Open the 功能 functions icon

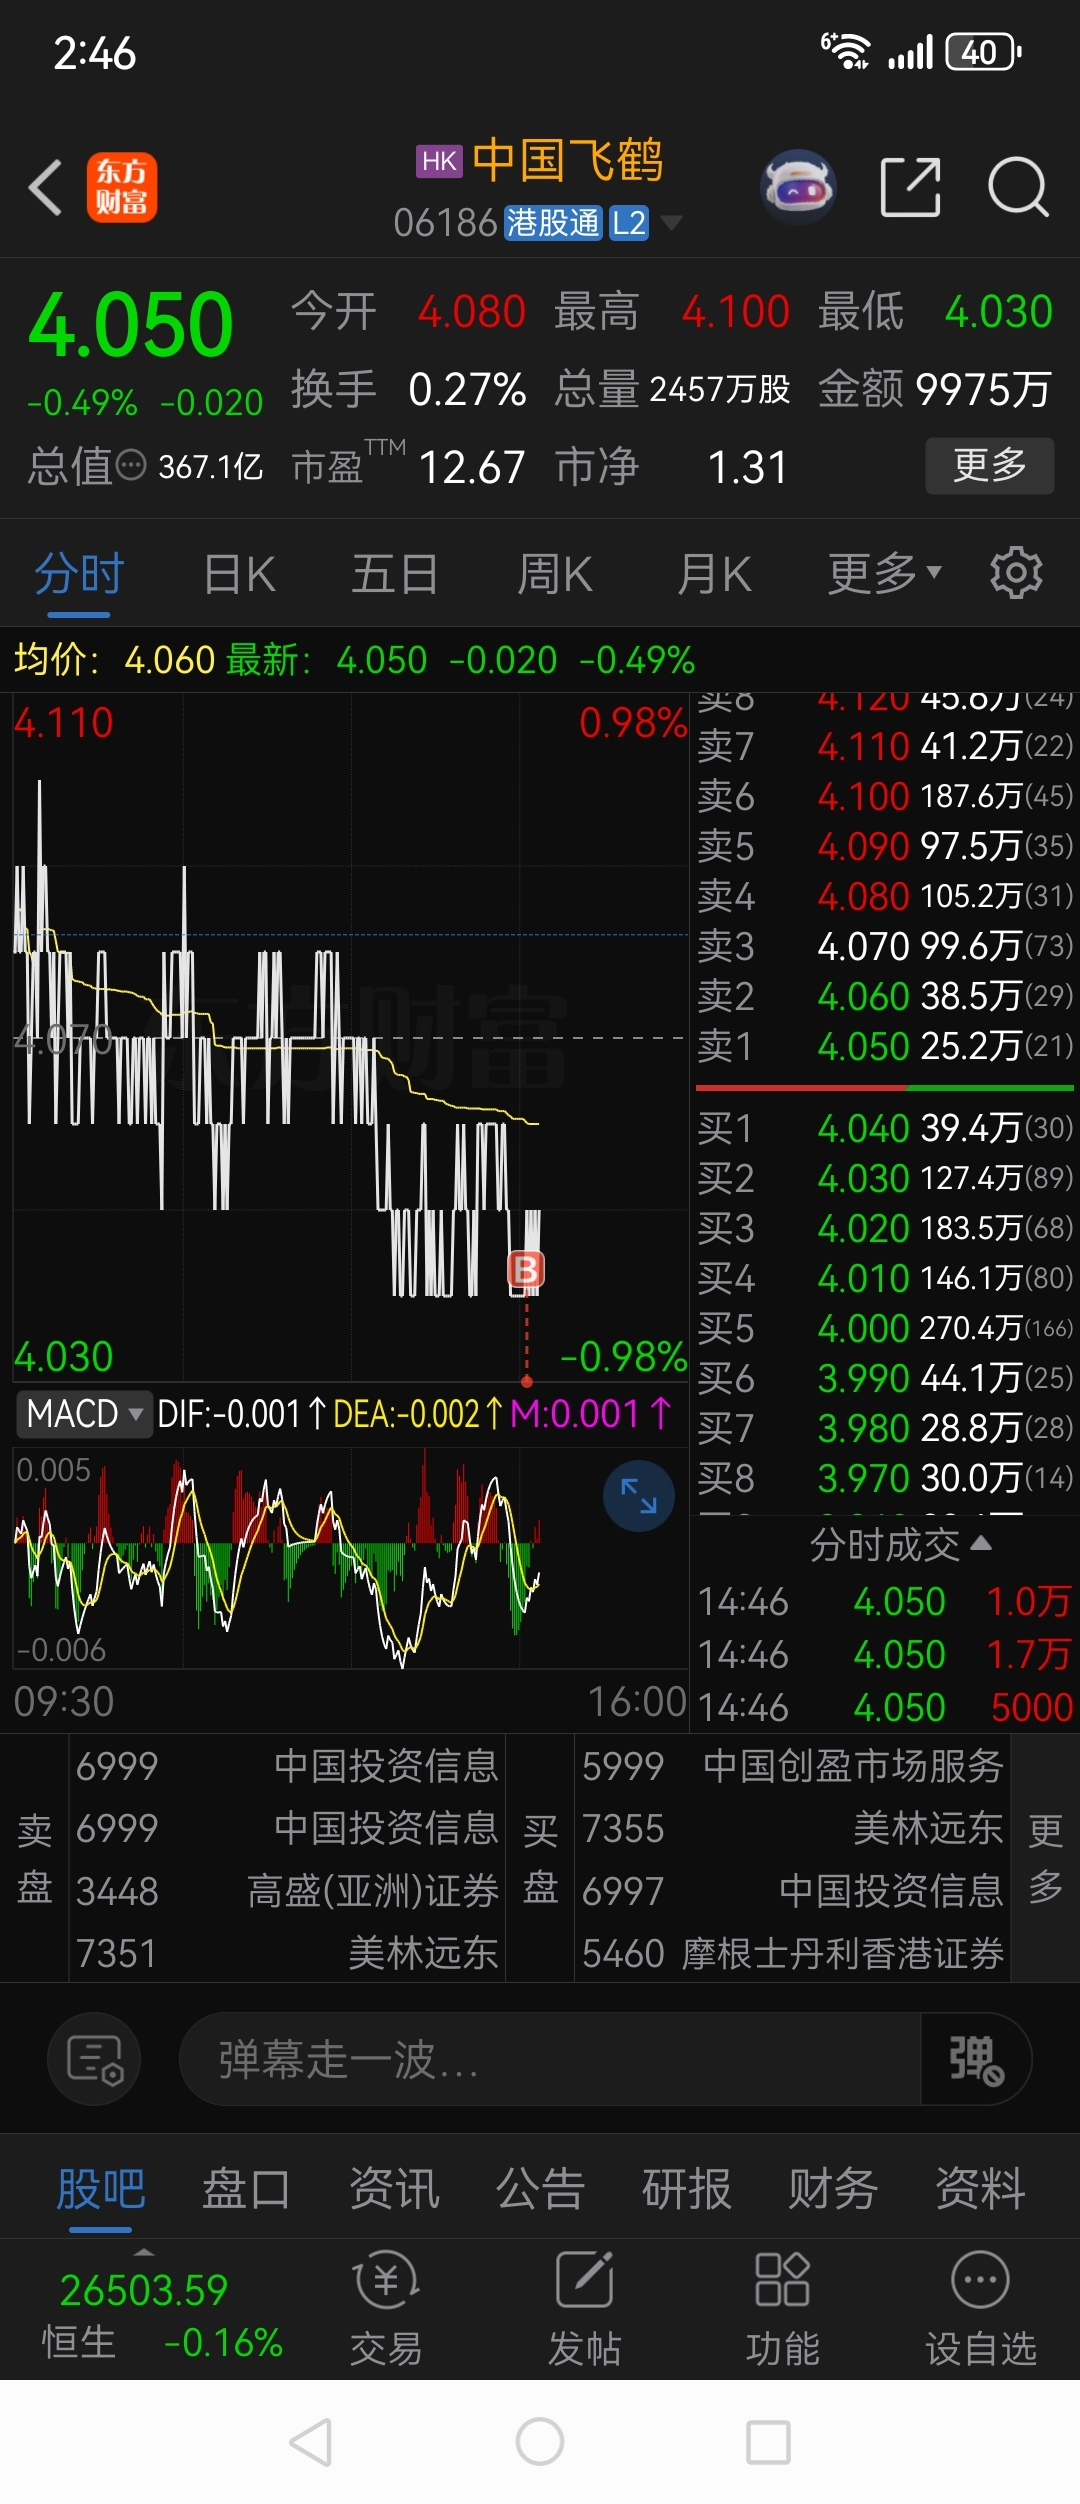pyautogui.click(x=782, y=2308)
